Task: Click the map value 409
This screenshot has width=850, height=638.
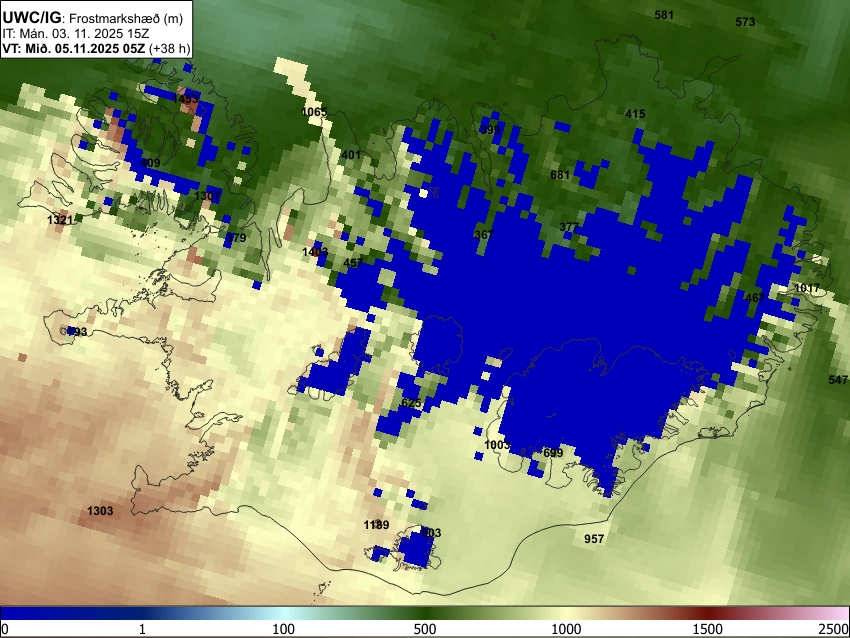Action: click(150, 163)
